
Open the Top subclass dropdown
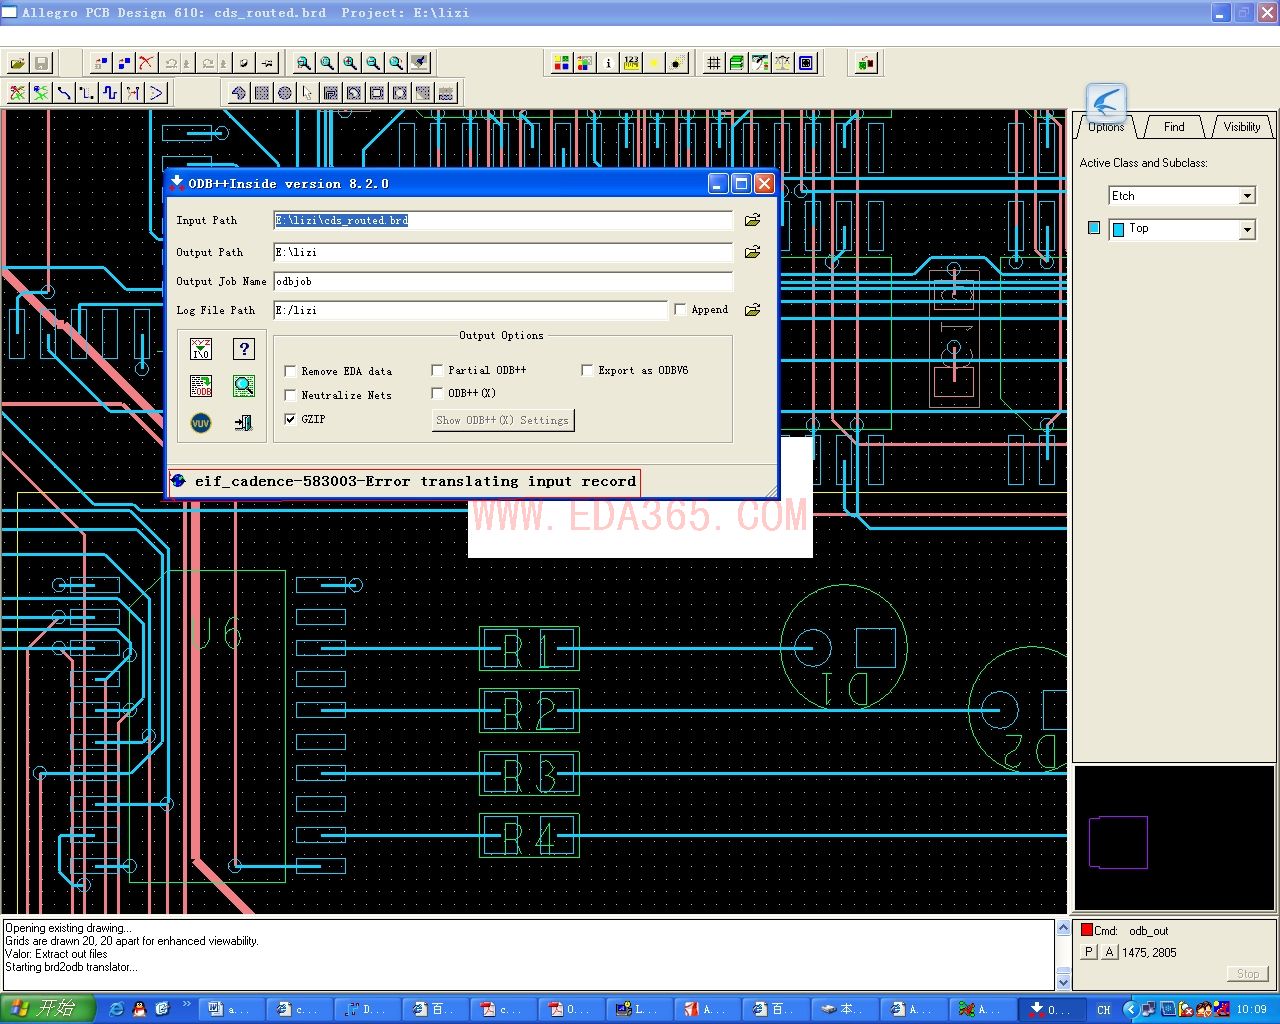pyautogui.click(x=1246, y=229)
